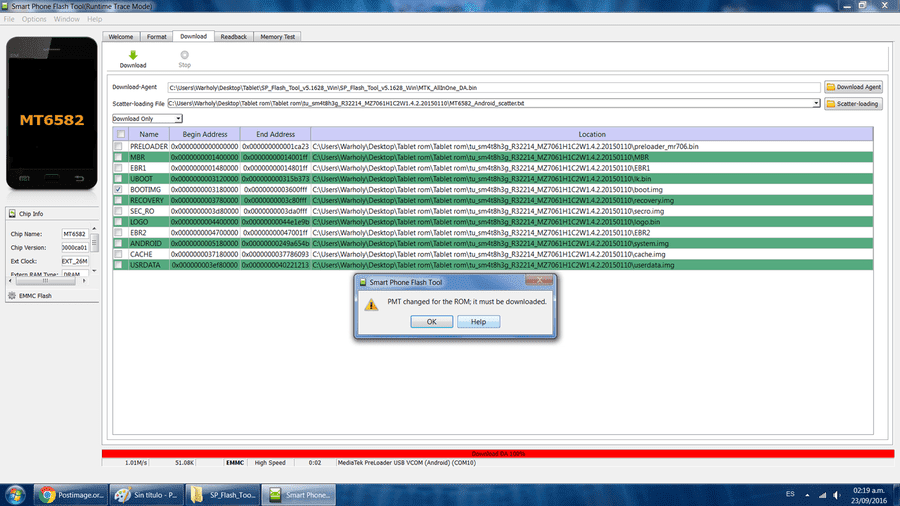Open the Help menu

point(95,19)
